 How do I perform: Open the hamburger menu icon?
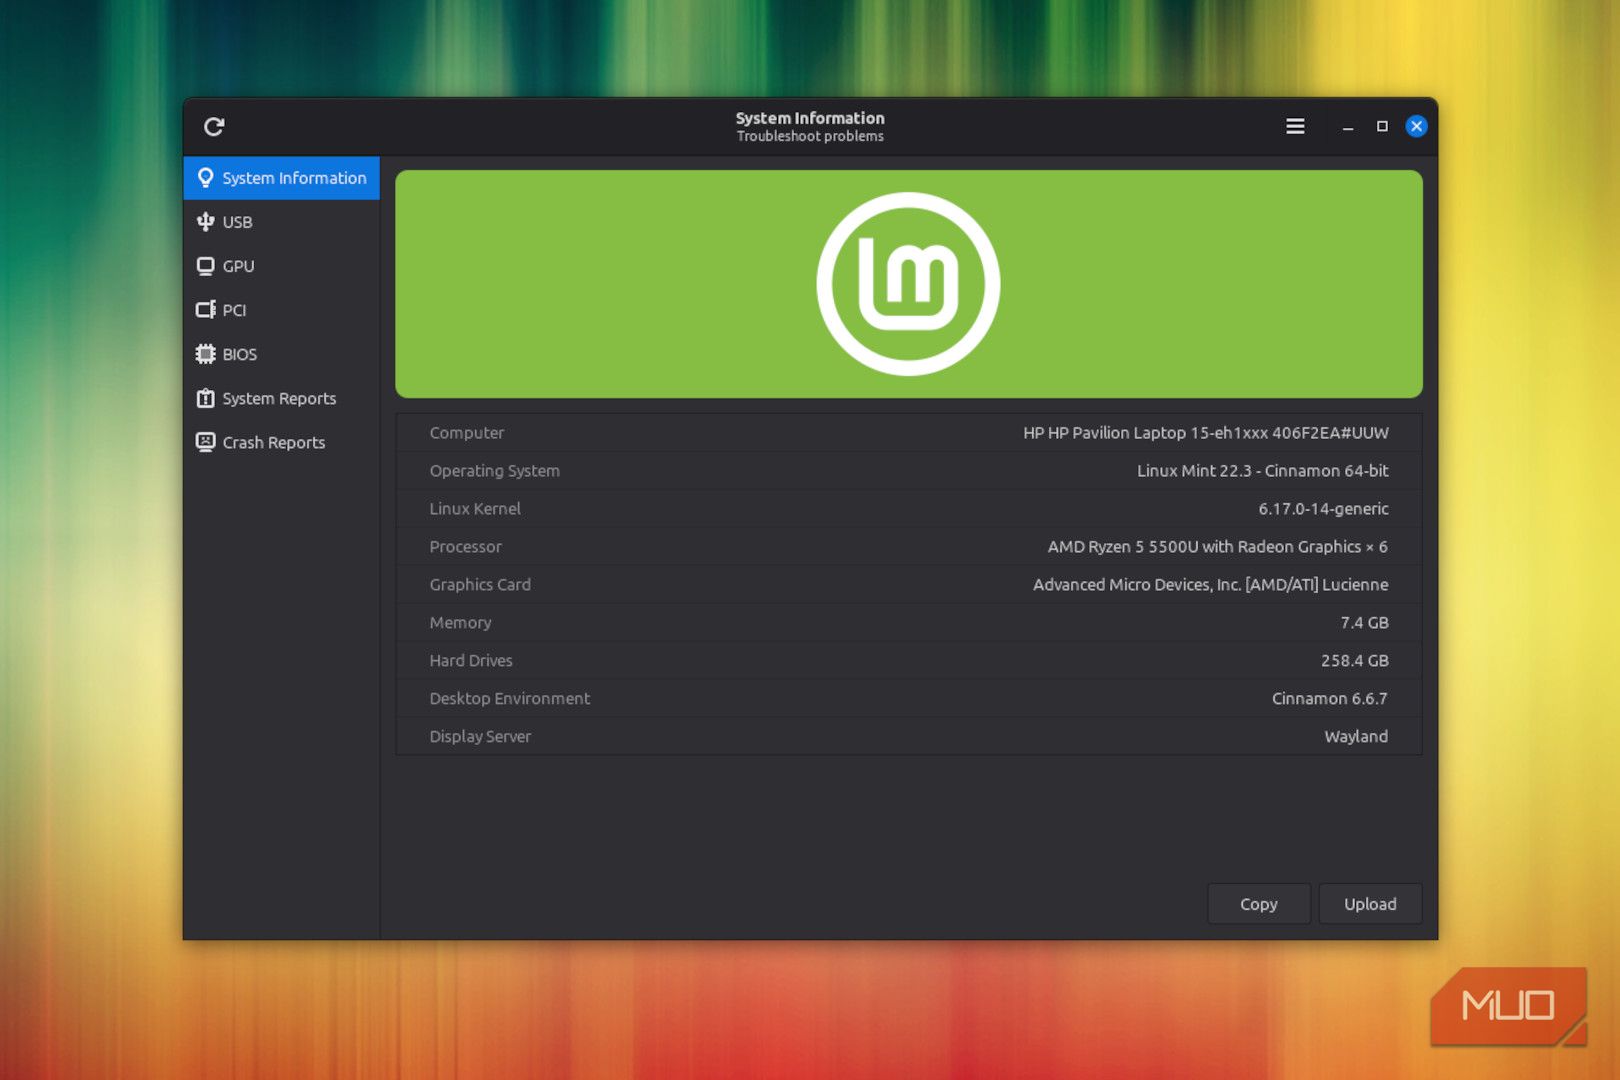[x=1295, y=126]
